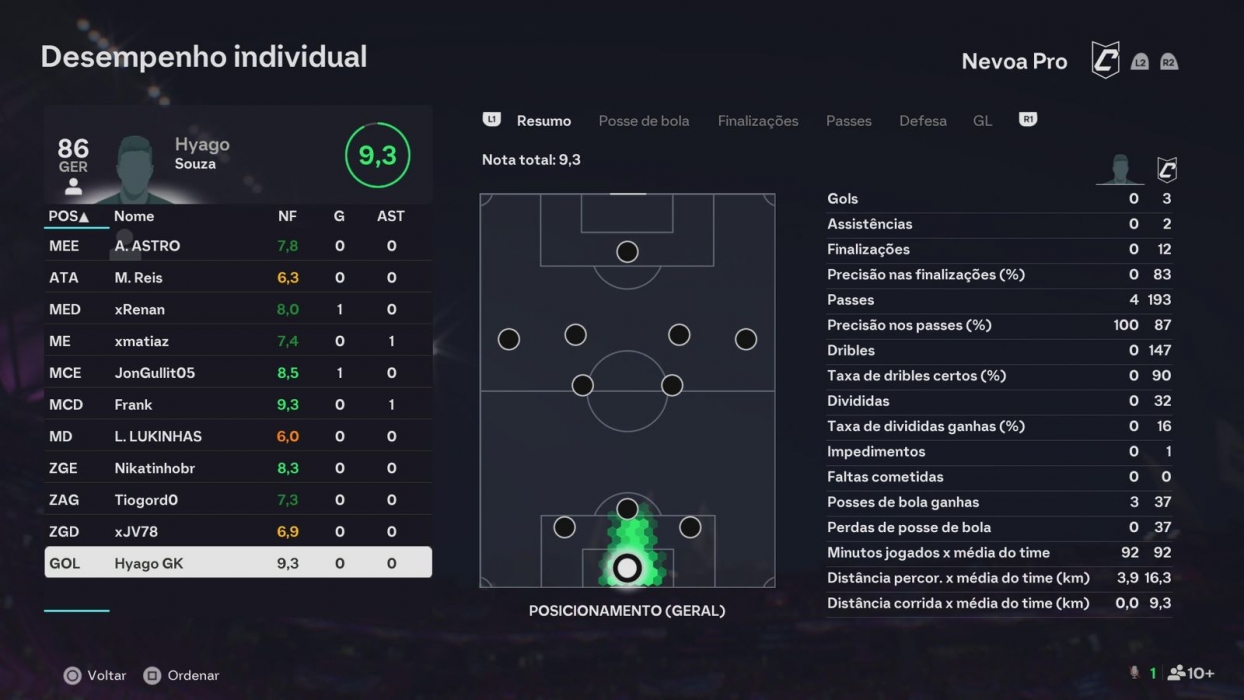Open the Finalizações tab

[758, 120]
